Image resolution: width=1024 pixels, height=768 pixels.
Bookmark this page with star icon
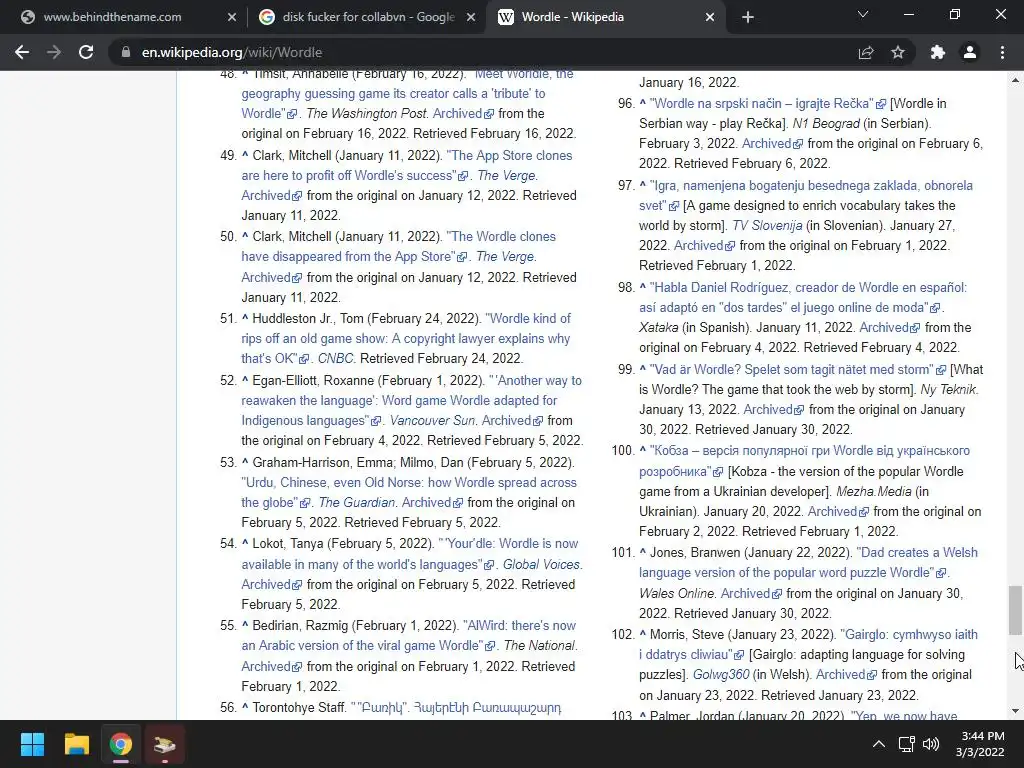(898, 52)
